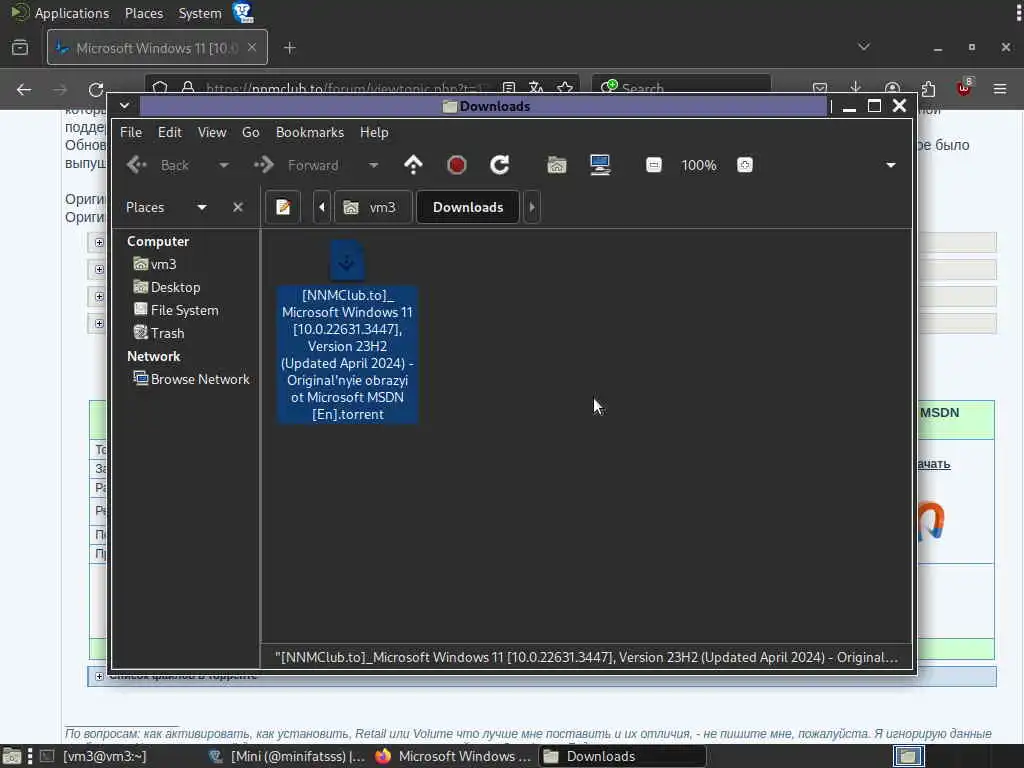Click Show Desktop icon in bottom panel
Viewport: 1024px width, 768px height.
(12, 756)
